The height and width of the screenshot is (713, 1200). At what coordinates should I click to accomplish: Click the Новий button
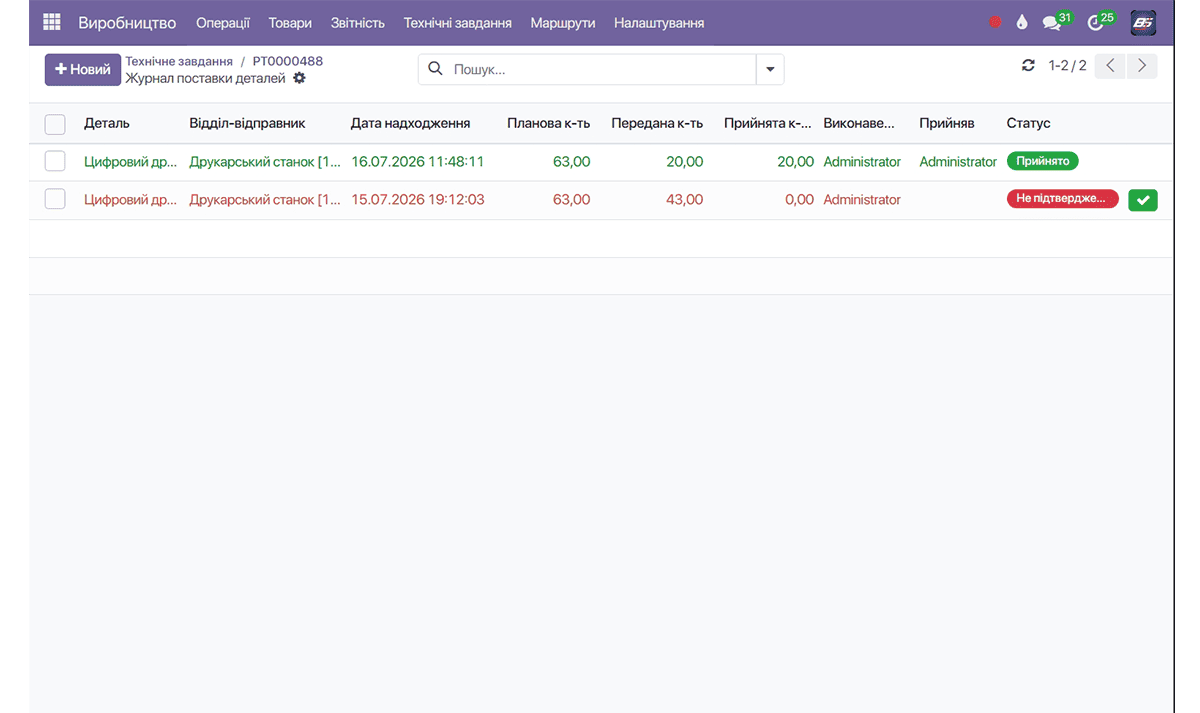[83, 70]
